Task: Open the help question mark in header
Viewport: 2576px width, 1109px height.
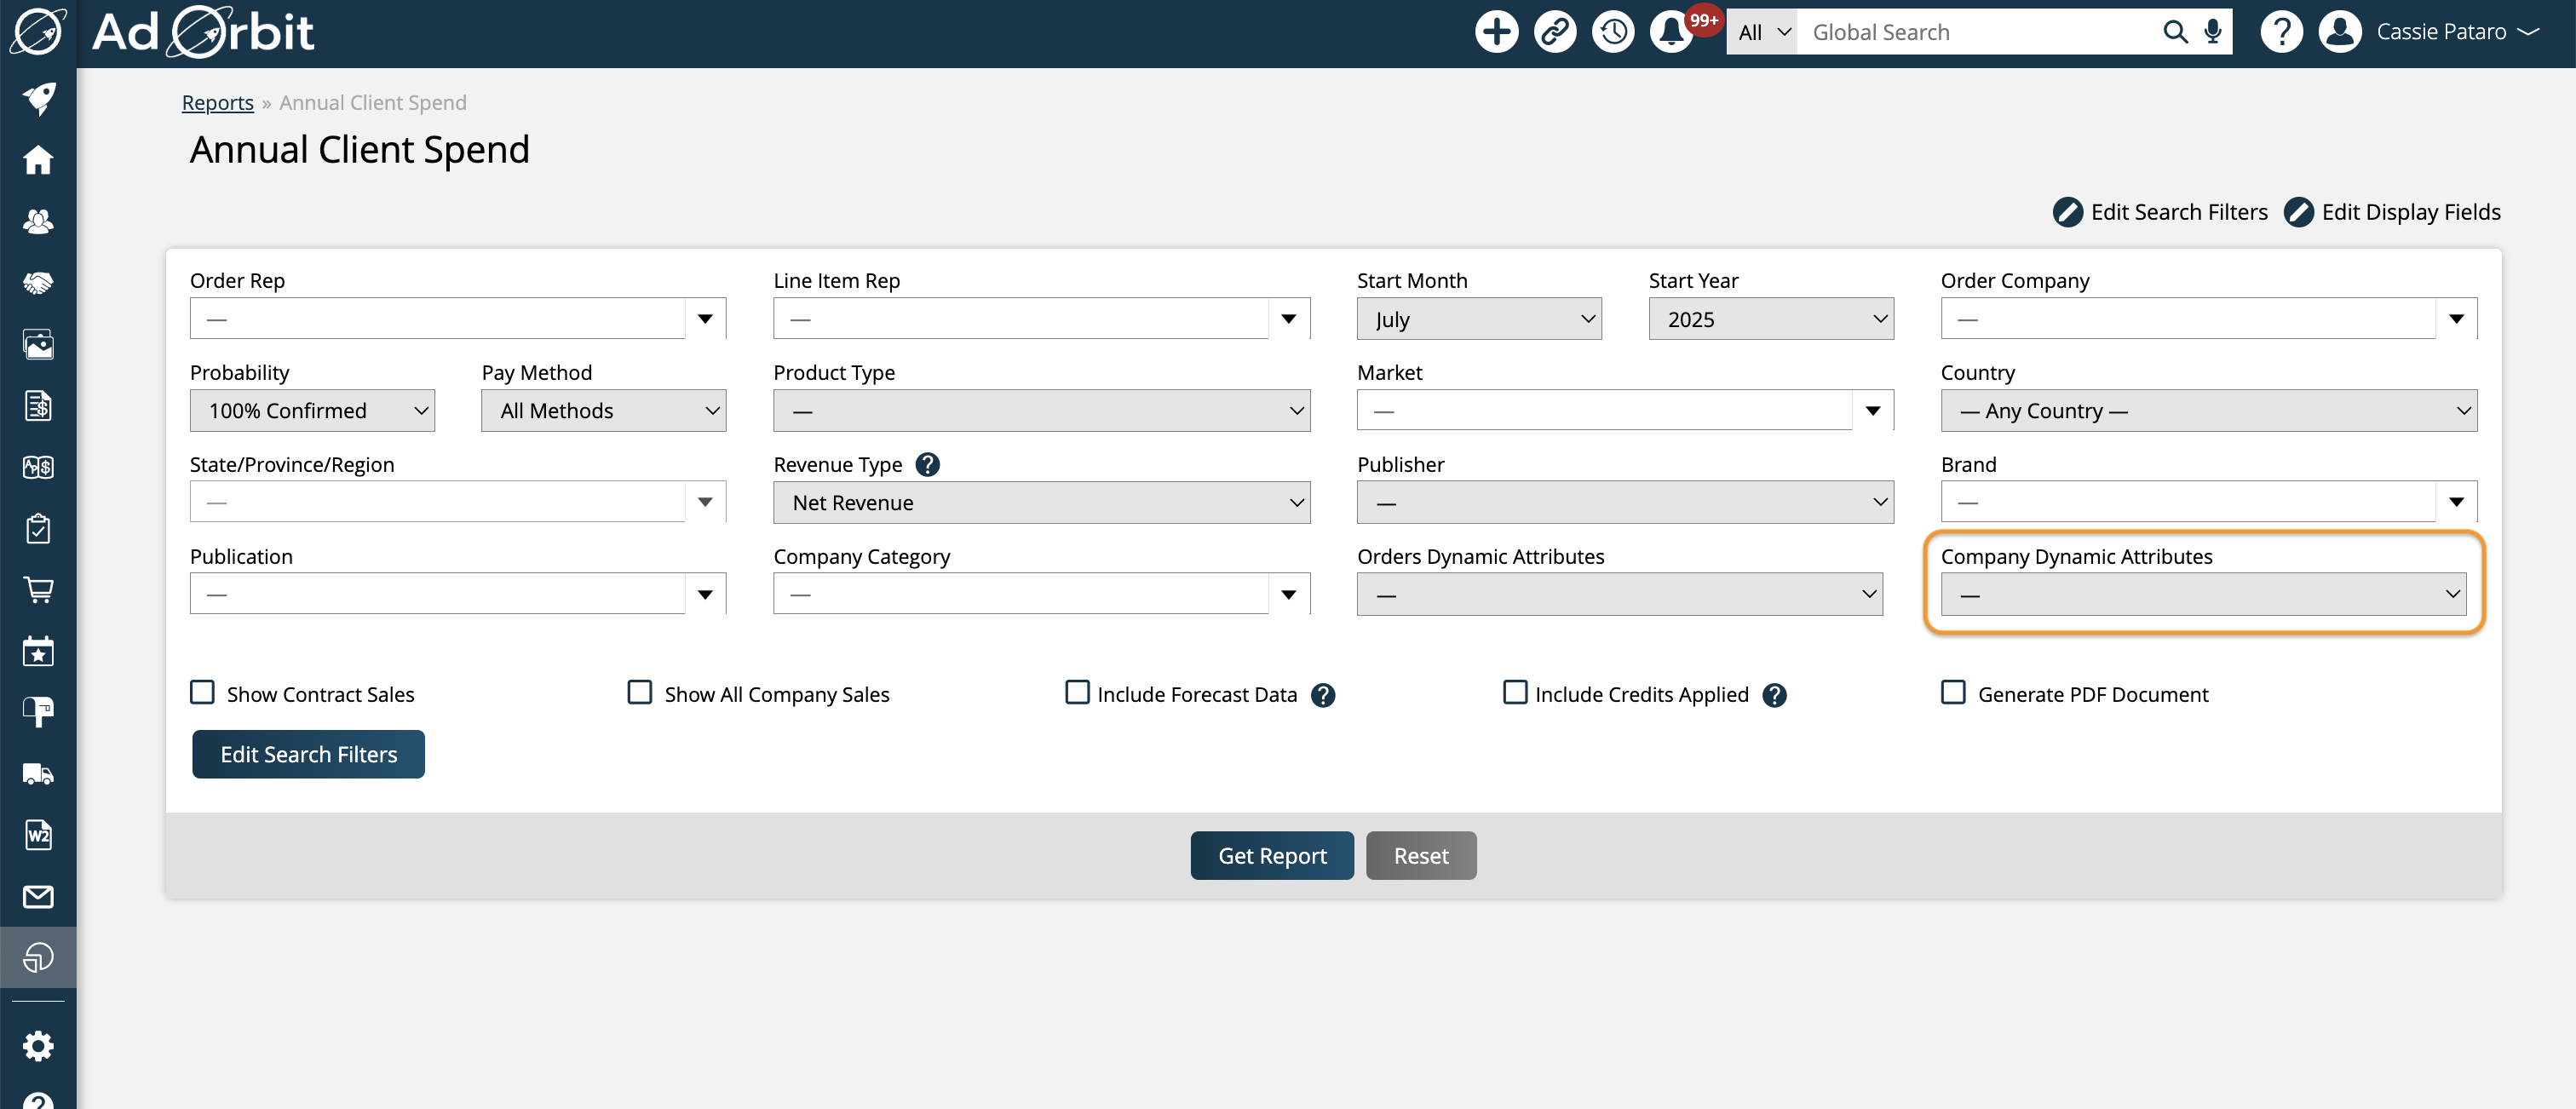Action: pyautogui.click(x=2281, y=32)
